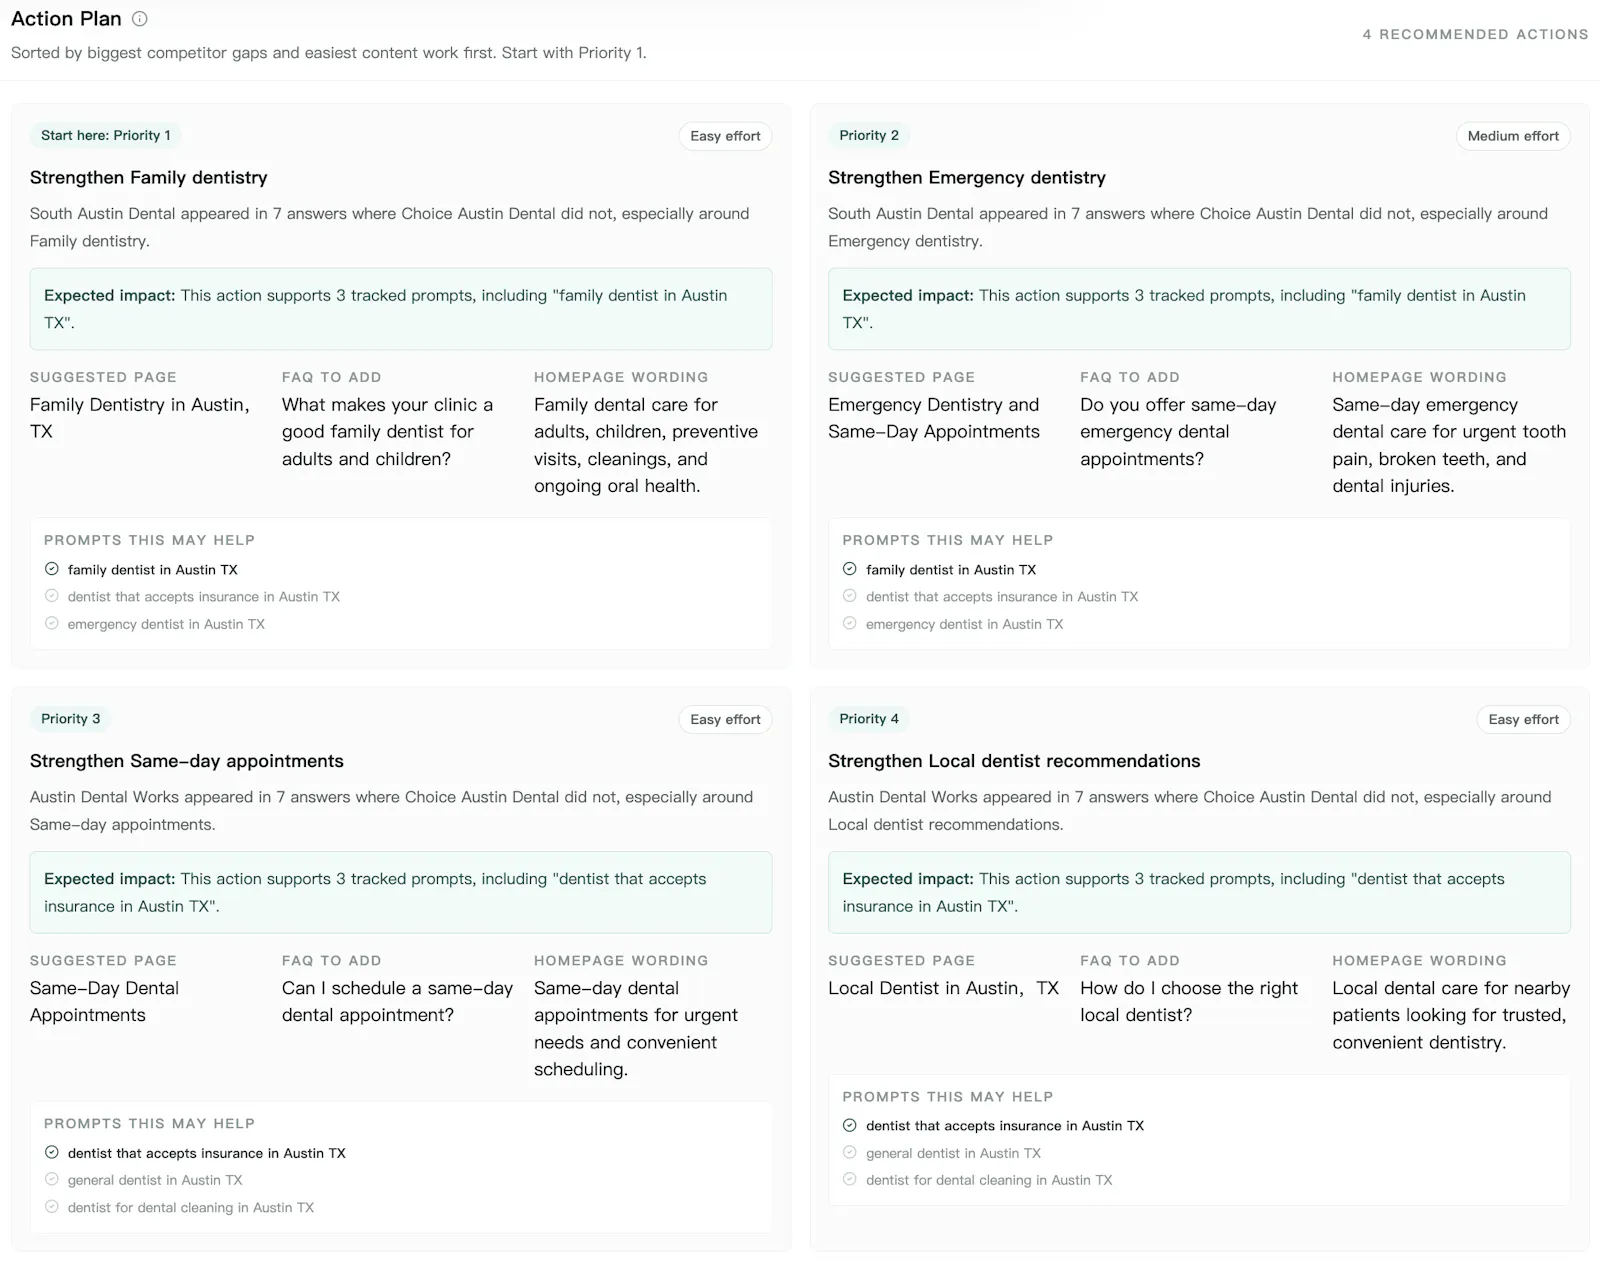Select the Priority 4 badge
The height and width of the screenshot is (1261, 1600).
(869, 718)
